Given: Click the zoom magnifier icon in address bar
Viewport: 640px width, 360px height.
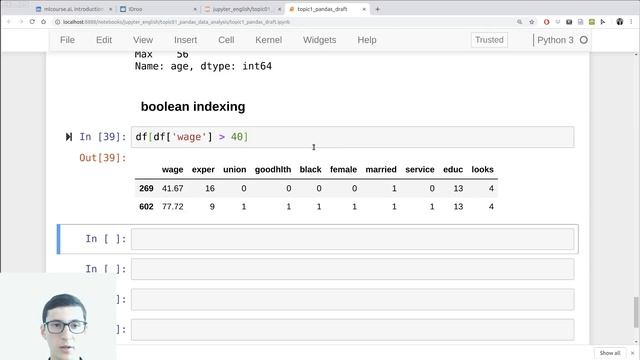Looking at the screenshot, I should pyautogui.click(x=520, y=22).
